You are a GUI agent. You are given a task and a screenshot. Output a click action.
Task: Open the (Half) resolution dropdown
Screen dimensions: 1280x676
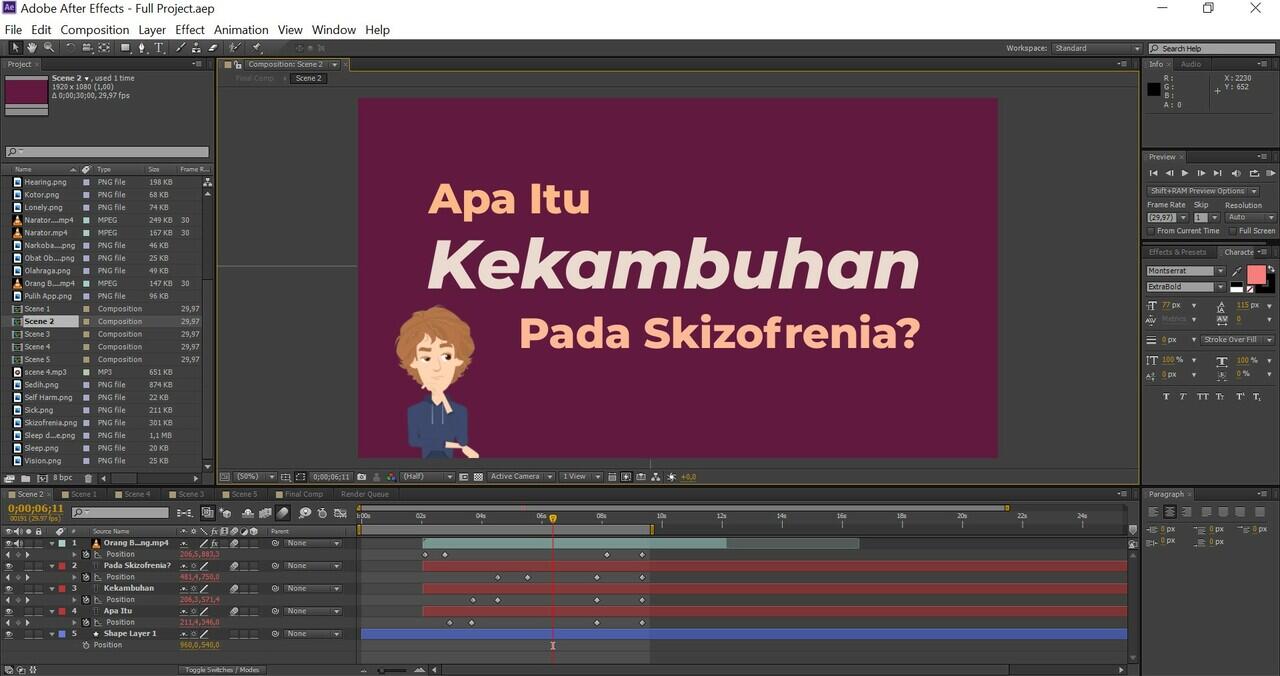pos(427,477)
